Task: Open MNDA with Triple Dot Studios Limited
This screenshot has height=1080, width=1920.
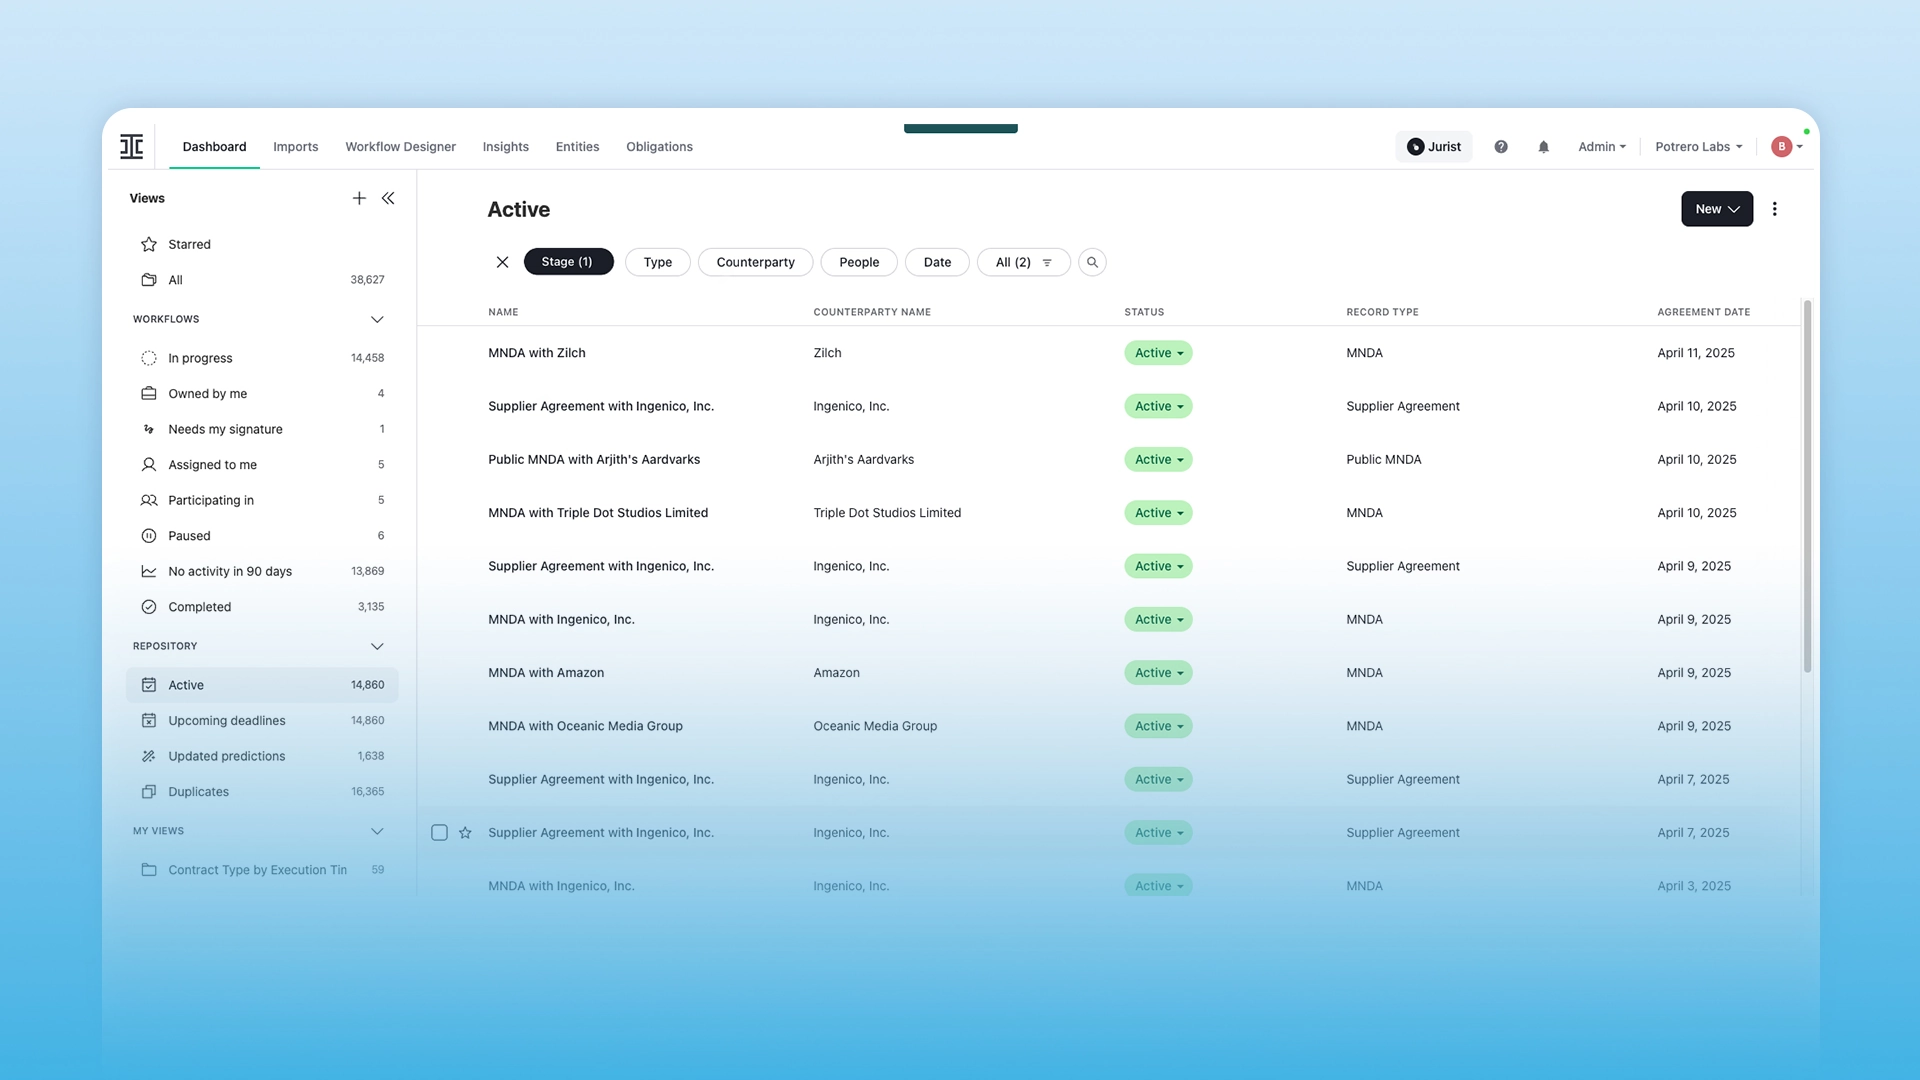Action: point(598,513)
